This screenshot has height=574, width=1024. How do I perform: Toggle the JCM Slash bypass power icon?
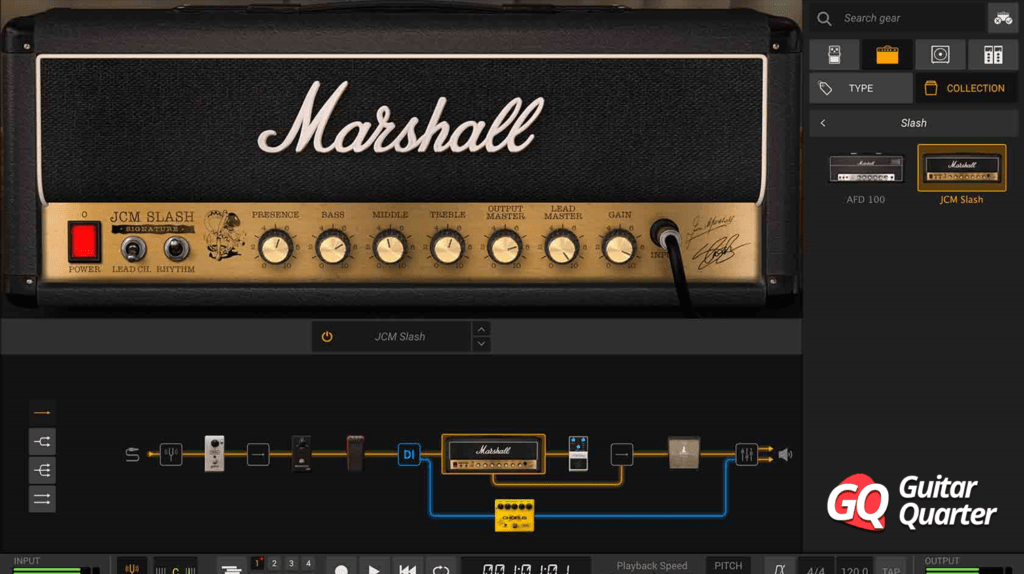tap(327, 337)
